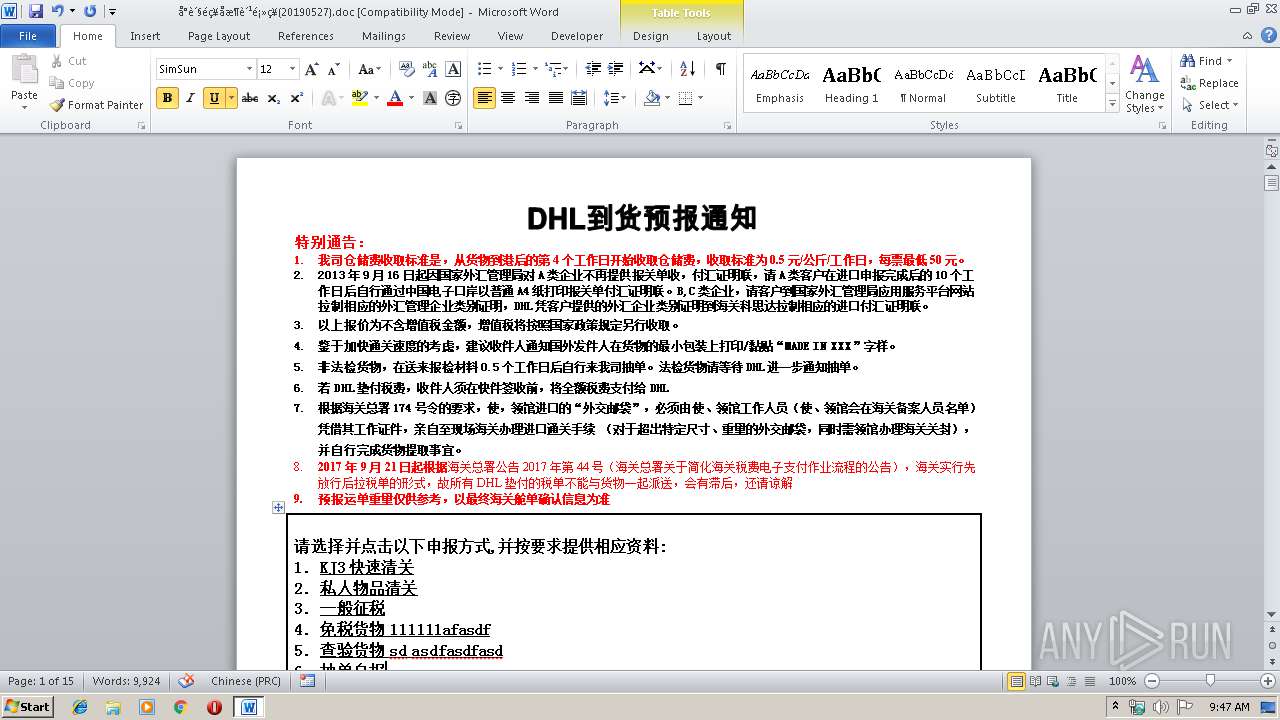The image size is (1280, 720).
Task: Open Internet Explorer from taskbar
Action: [x=80, y=707]
